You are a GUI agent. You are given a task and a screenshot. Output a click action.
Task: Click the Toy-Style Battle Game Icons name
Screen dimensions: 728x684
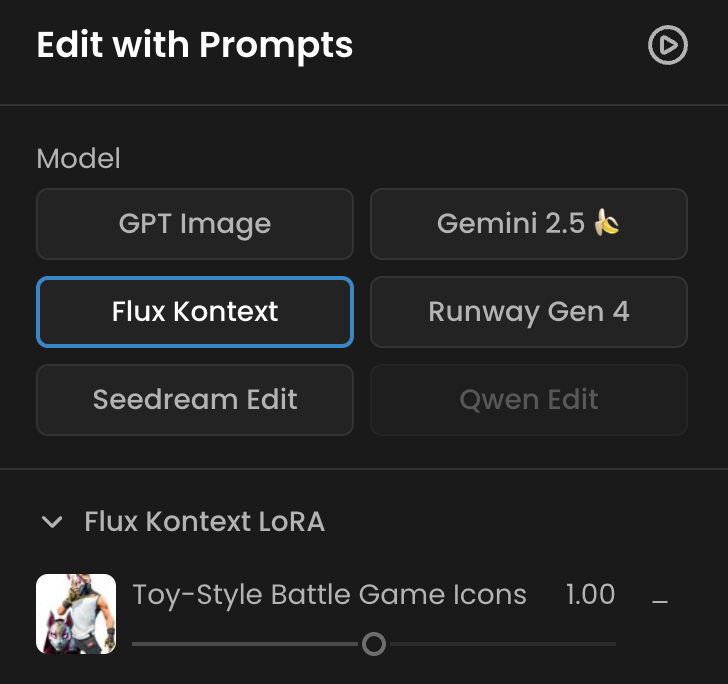[329, 595]
